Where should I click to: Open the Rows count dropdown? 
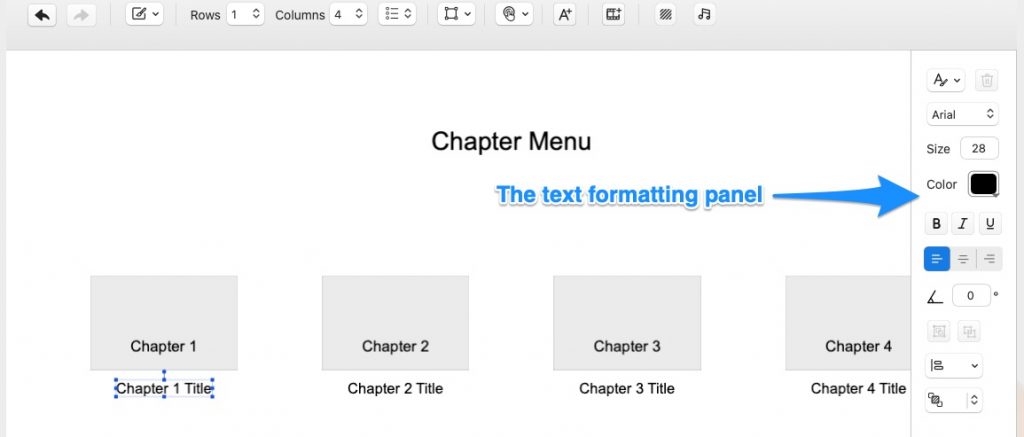point(245,15)
